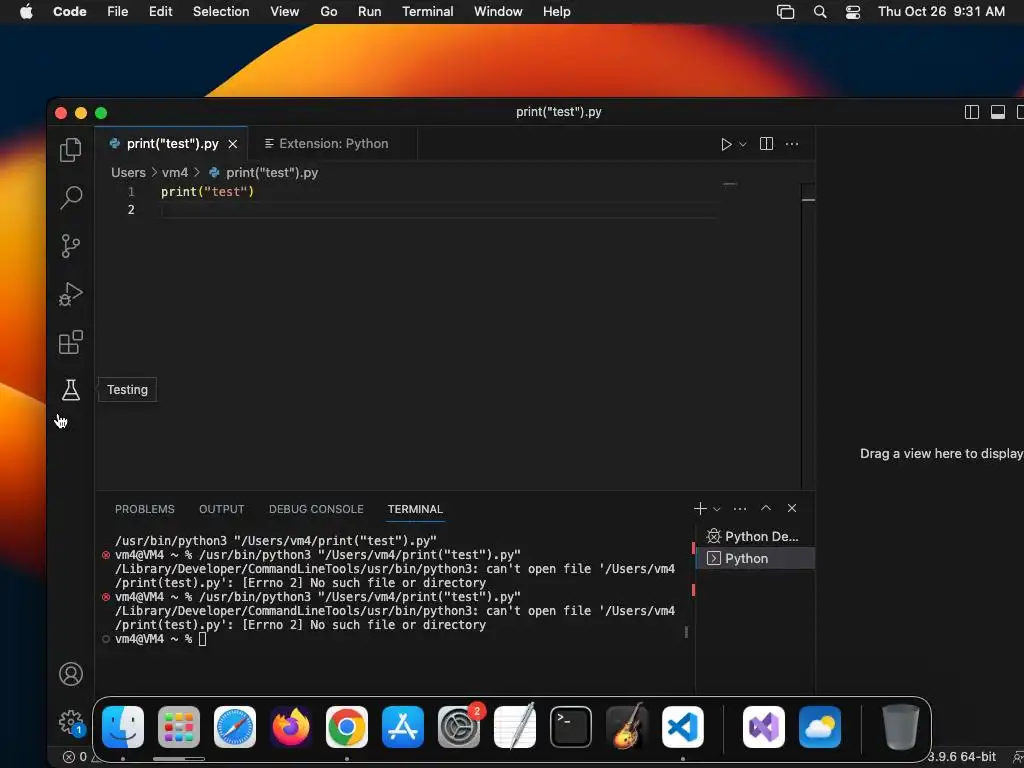Maximize the panel with up chevron

(x=765, y=508)
